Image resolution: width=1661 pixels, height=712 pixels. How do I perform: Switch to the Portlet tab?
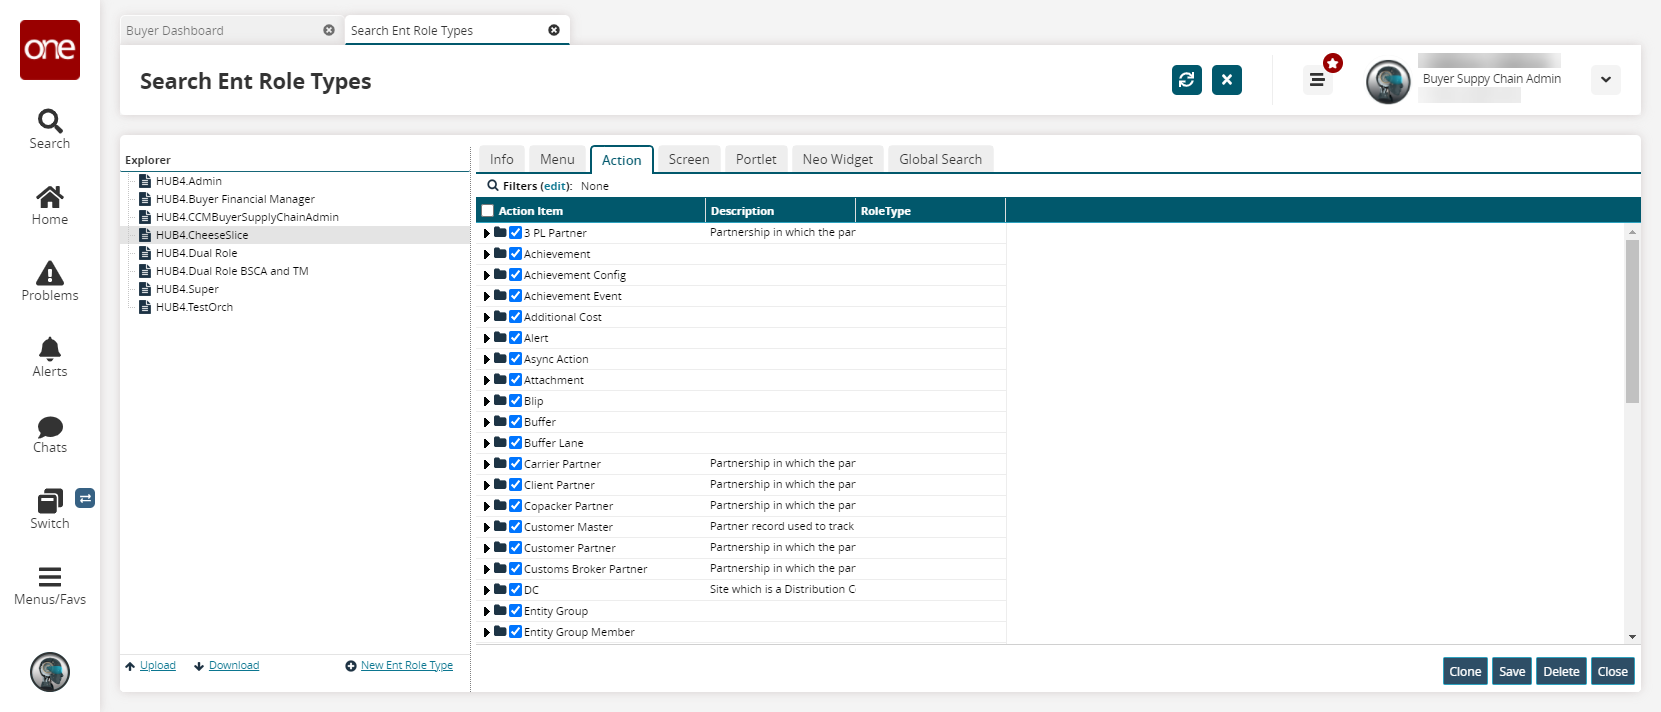(x=755, y=159)
